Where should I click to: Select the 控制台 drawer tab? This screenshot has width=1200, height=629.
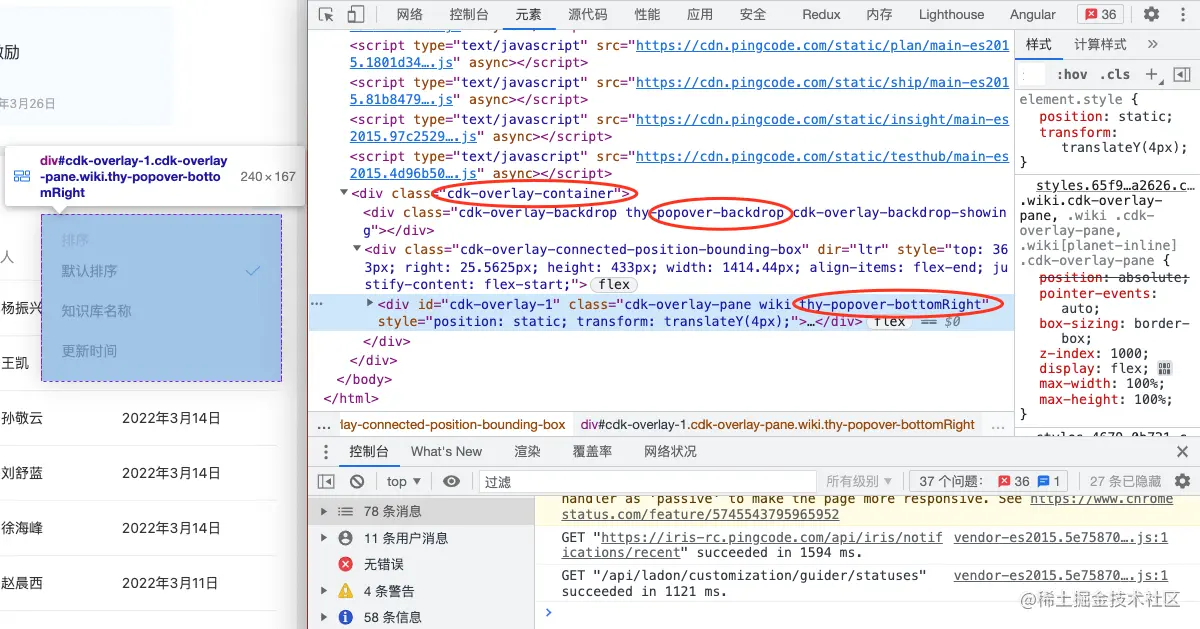point(369,452)
